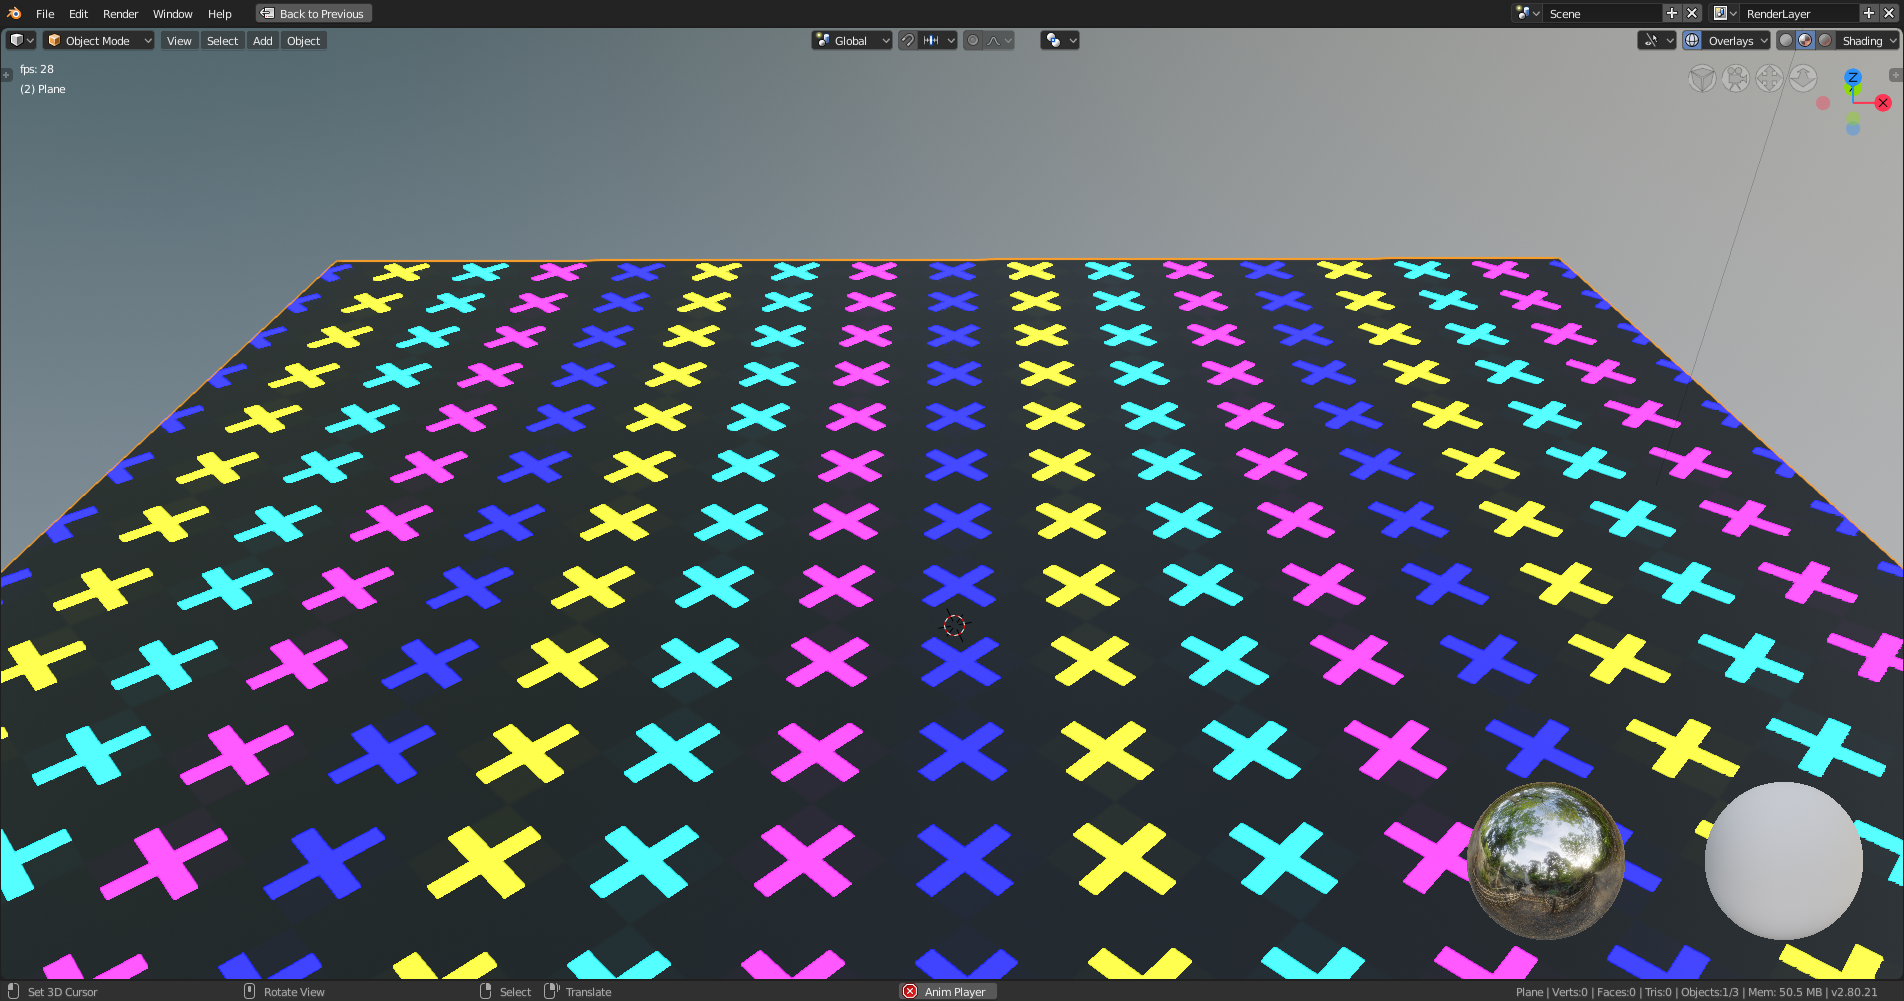Viewport: 1904px width, 1001px height.
Task: Open the File menu
Action: tap(45, 14)
